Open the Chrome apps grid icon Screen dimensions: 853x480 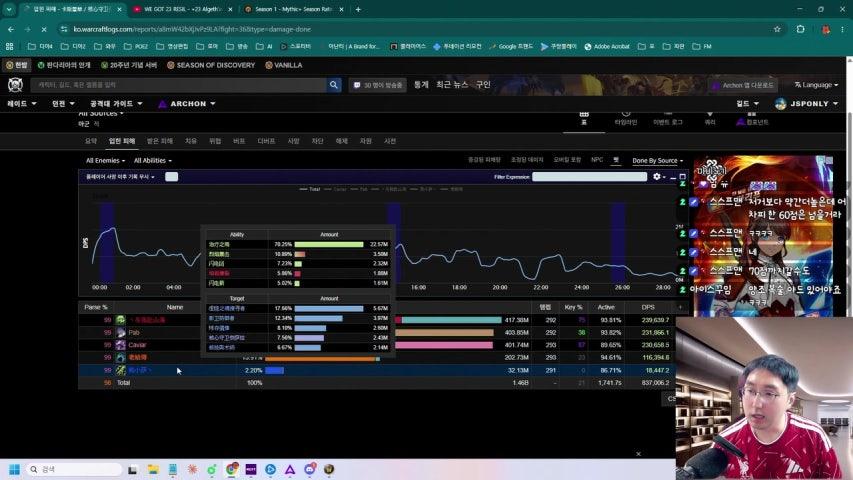tap(9, 47)
